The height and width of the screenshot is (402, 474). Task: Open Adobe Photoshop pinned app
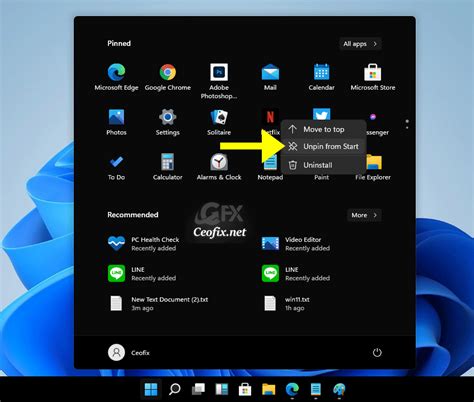pyautogui.click(x=219, y=81)
